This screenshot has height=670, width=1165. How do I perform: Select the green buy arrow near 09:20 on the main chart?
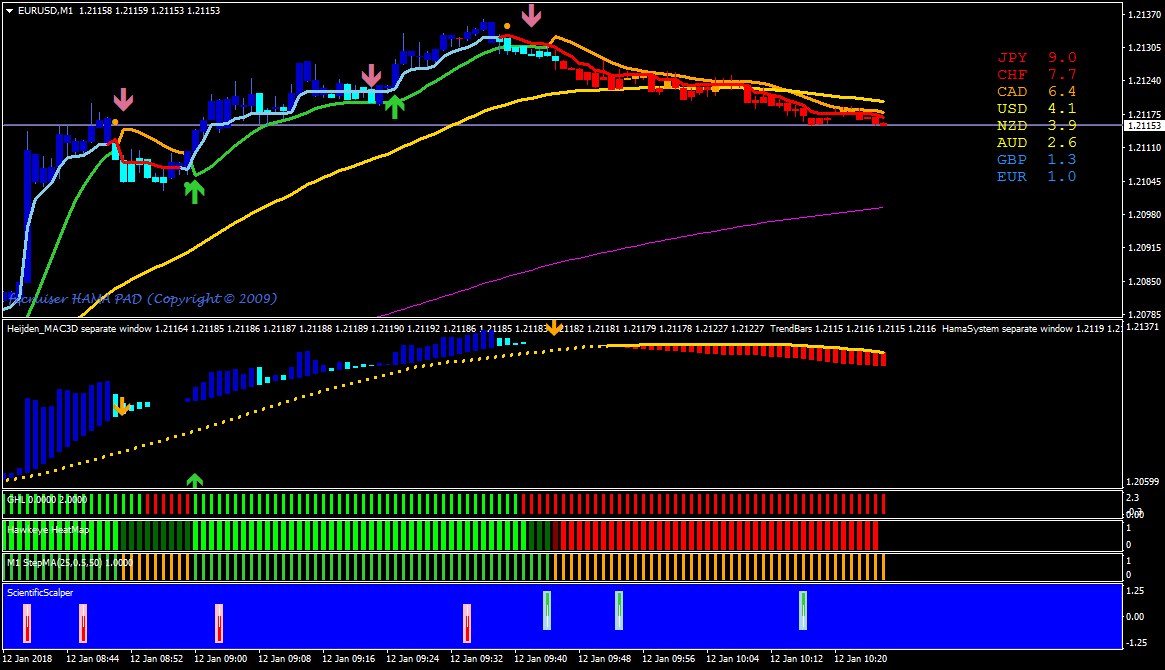pyautogui.click(x=395, y=107)
